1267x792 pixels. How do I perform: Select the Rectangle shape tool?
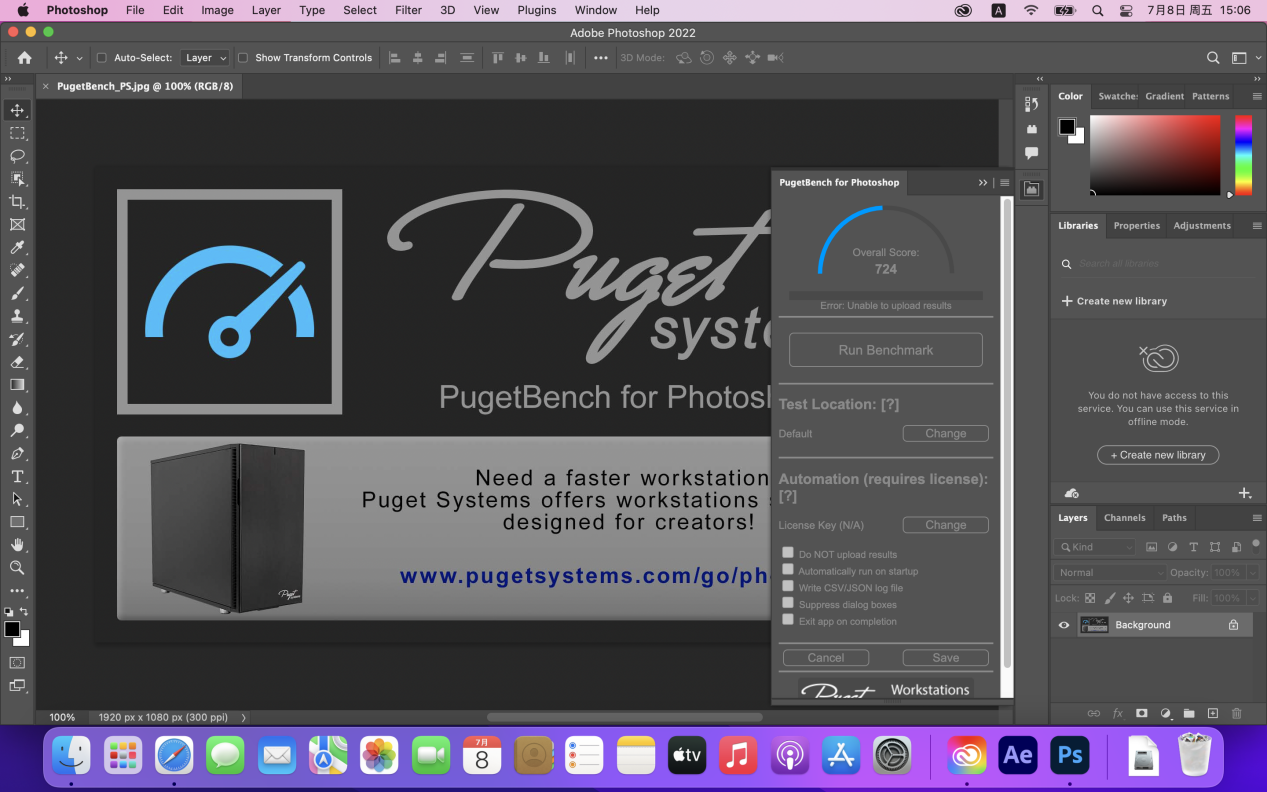(17, 522)
